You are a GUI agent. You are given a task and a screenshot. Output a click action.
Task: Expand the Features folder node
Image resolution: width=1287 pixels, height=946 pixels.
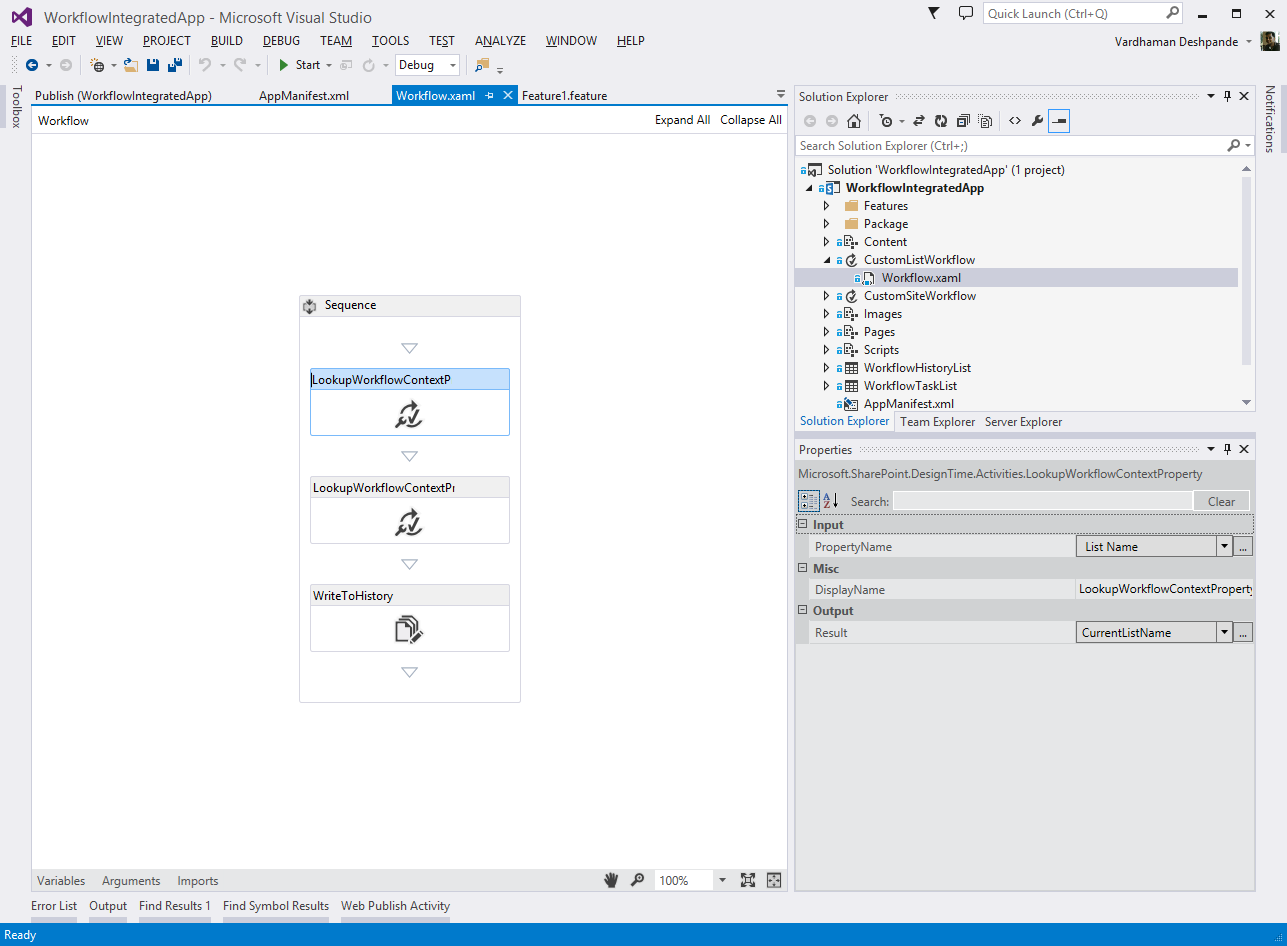(827, 206)
